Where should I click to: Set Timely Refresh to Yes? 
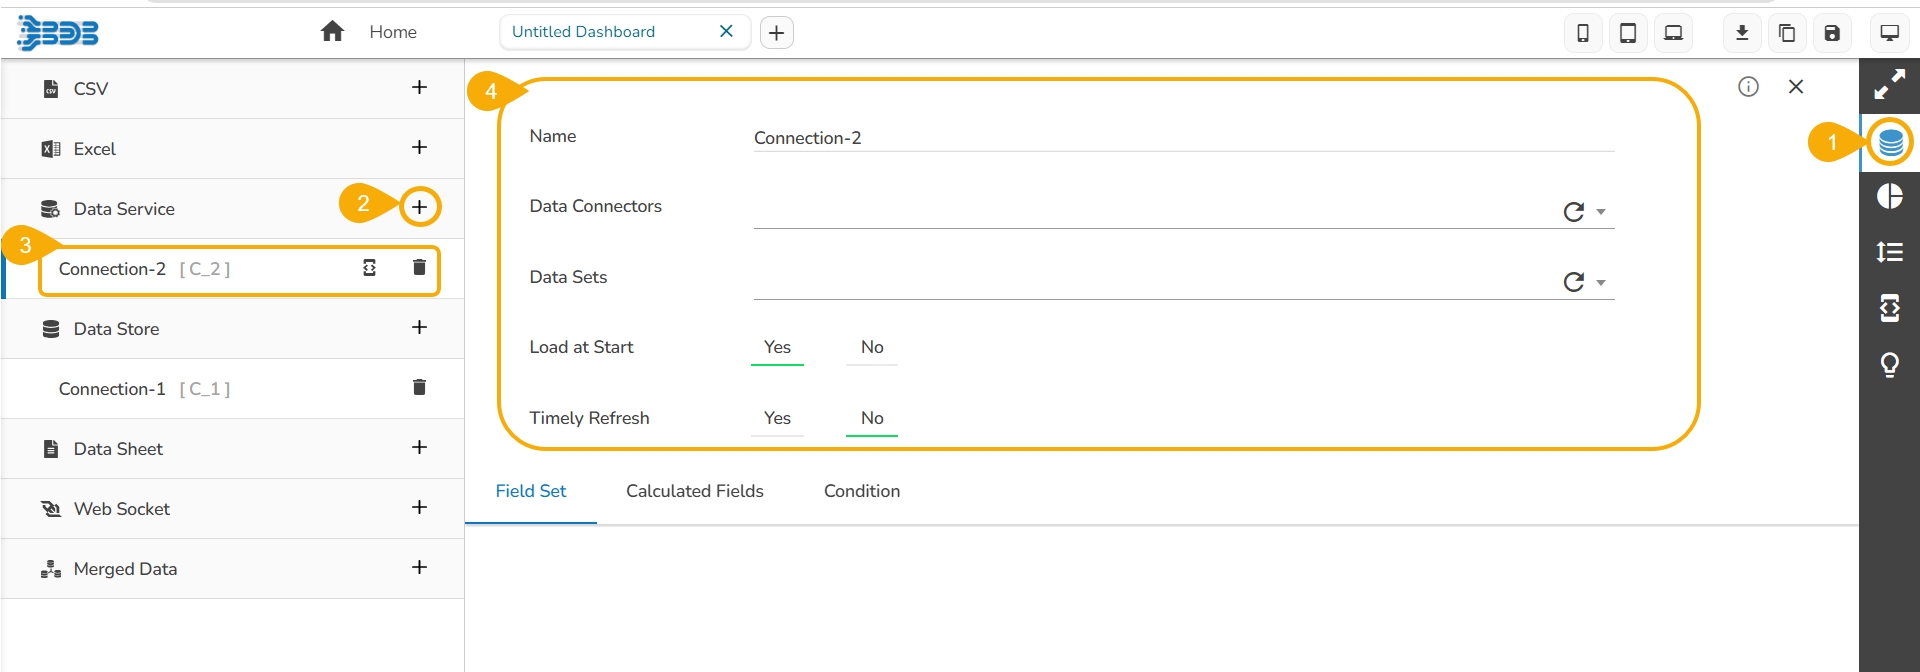pyautogui.click(x=777, y=418)
